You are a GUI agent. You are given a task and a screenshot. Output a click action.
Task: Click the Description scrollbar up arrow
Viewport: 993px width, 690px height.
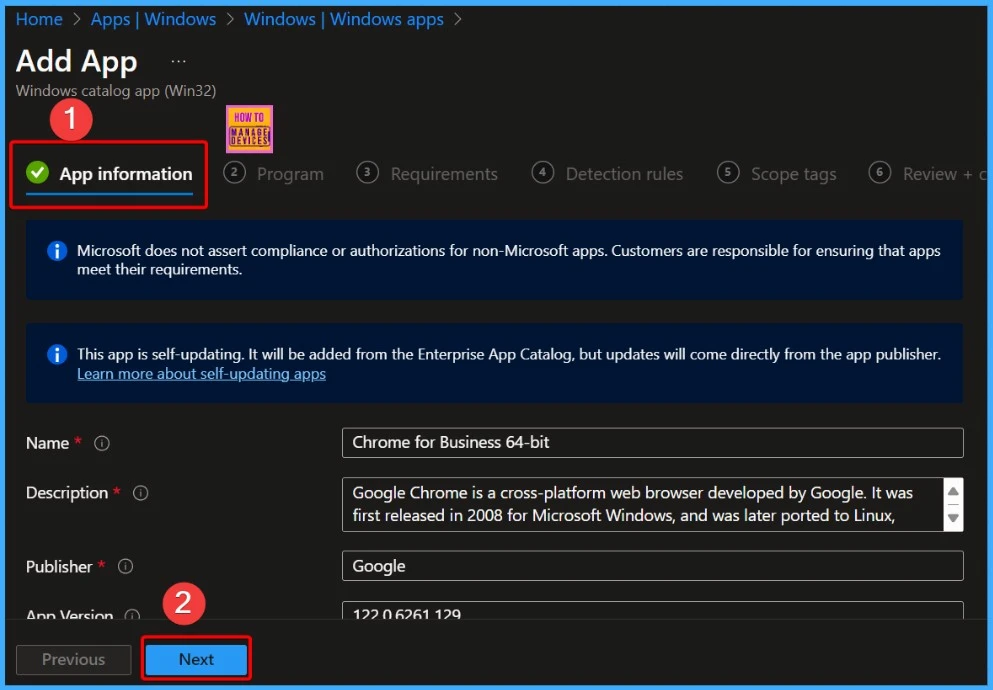[952, 491]
